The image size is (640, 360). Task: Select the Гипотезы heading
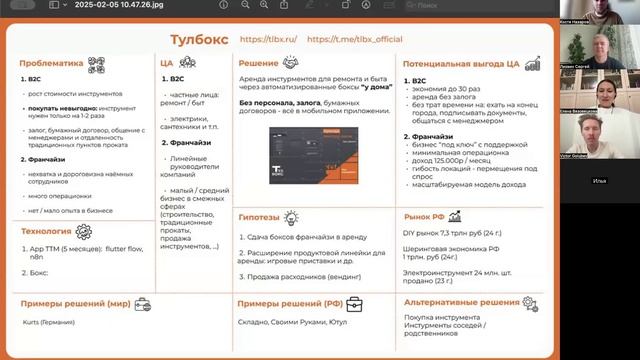point(259,218)
